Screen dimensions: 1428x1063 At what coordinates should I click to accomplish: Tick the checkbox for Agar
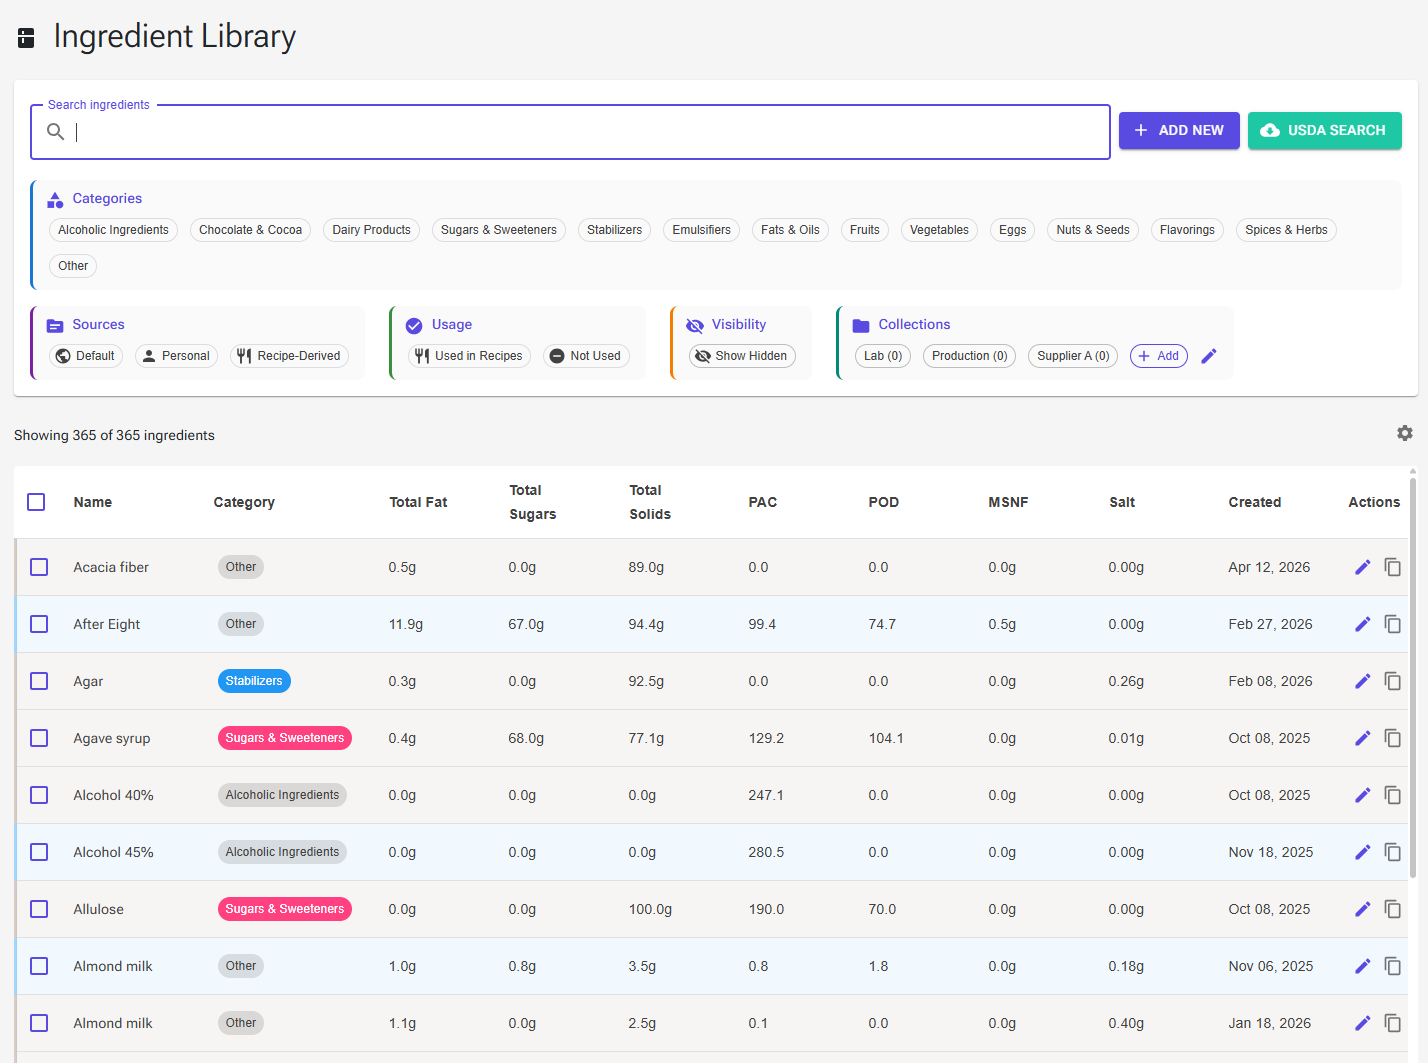click(39, 681)
